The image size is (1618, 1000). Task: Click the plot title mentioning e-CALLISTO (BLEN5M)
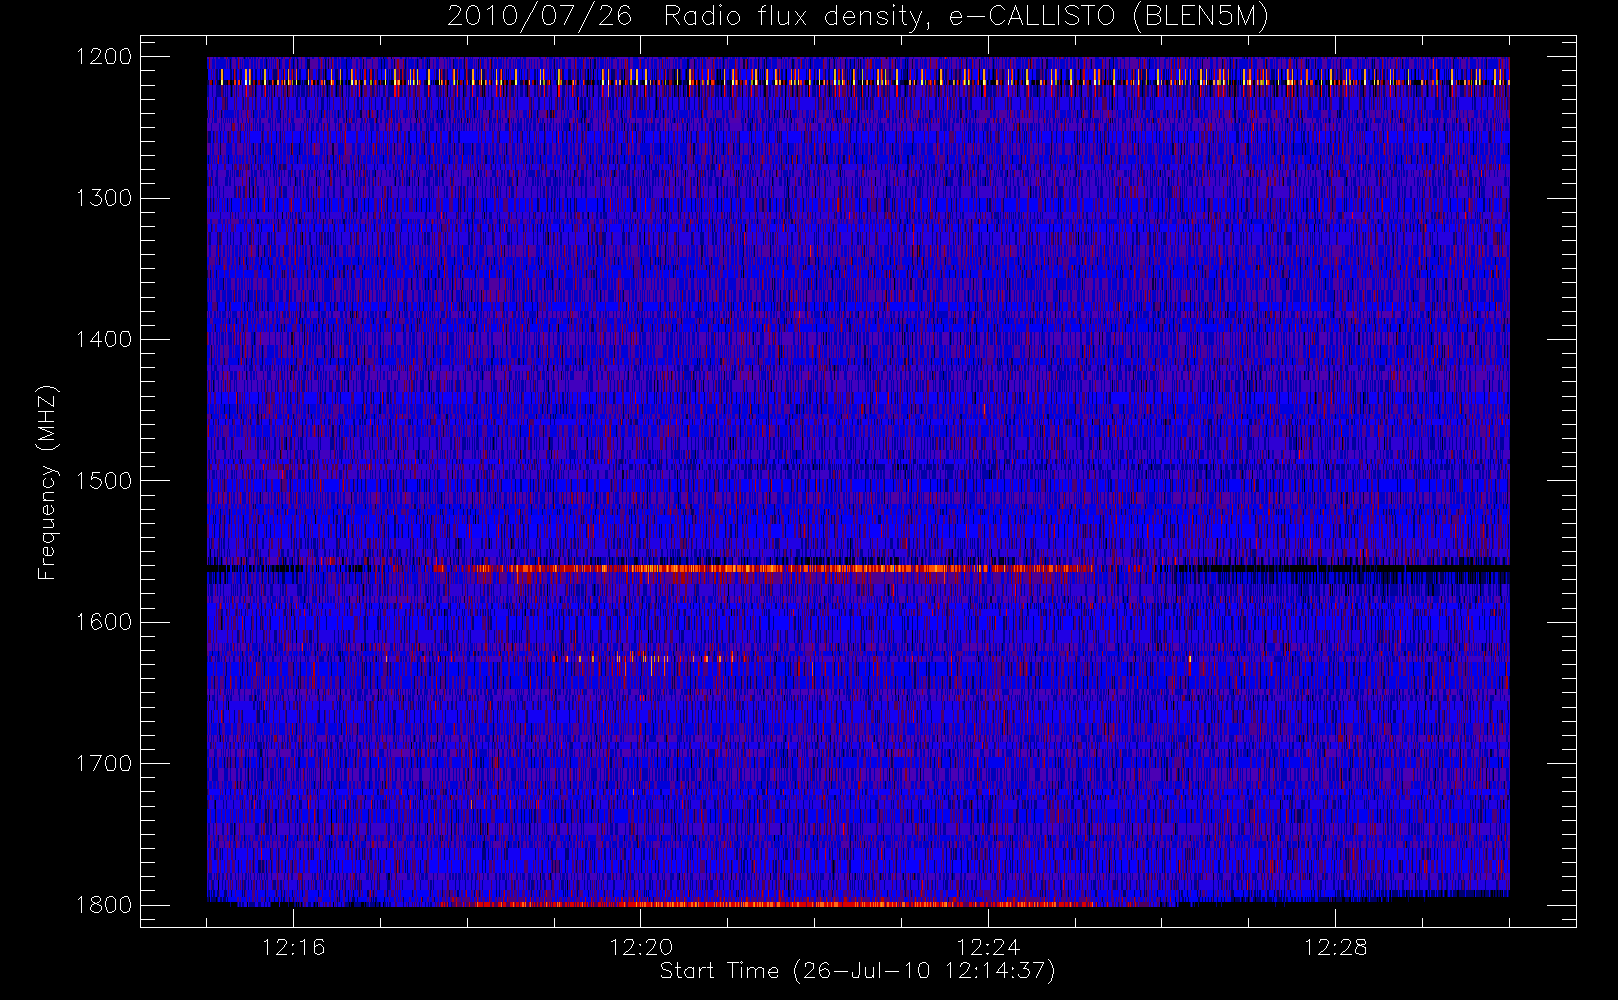pos(857,16)
